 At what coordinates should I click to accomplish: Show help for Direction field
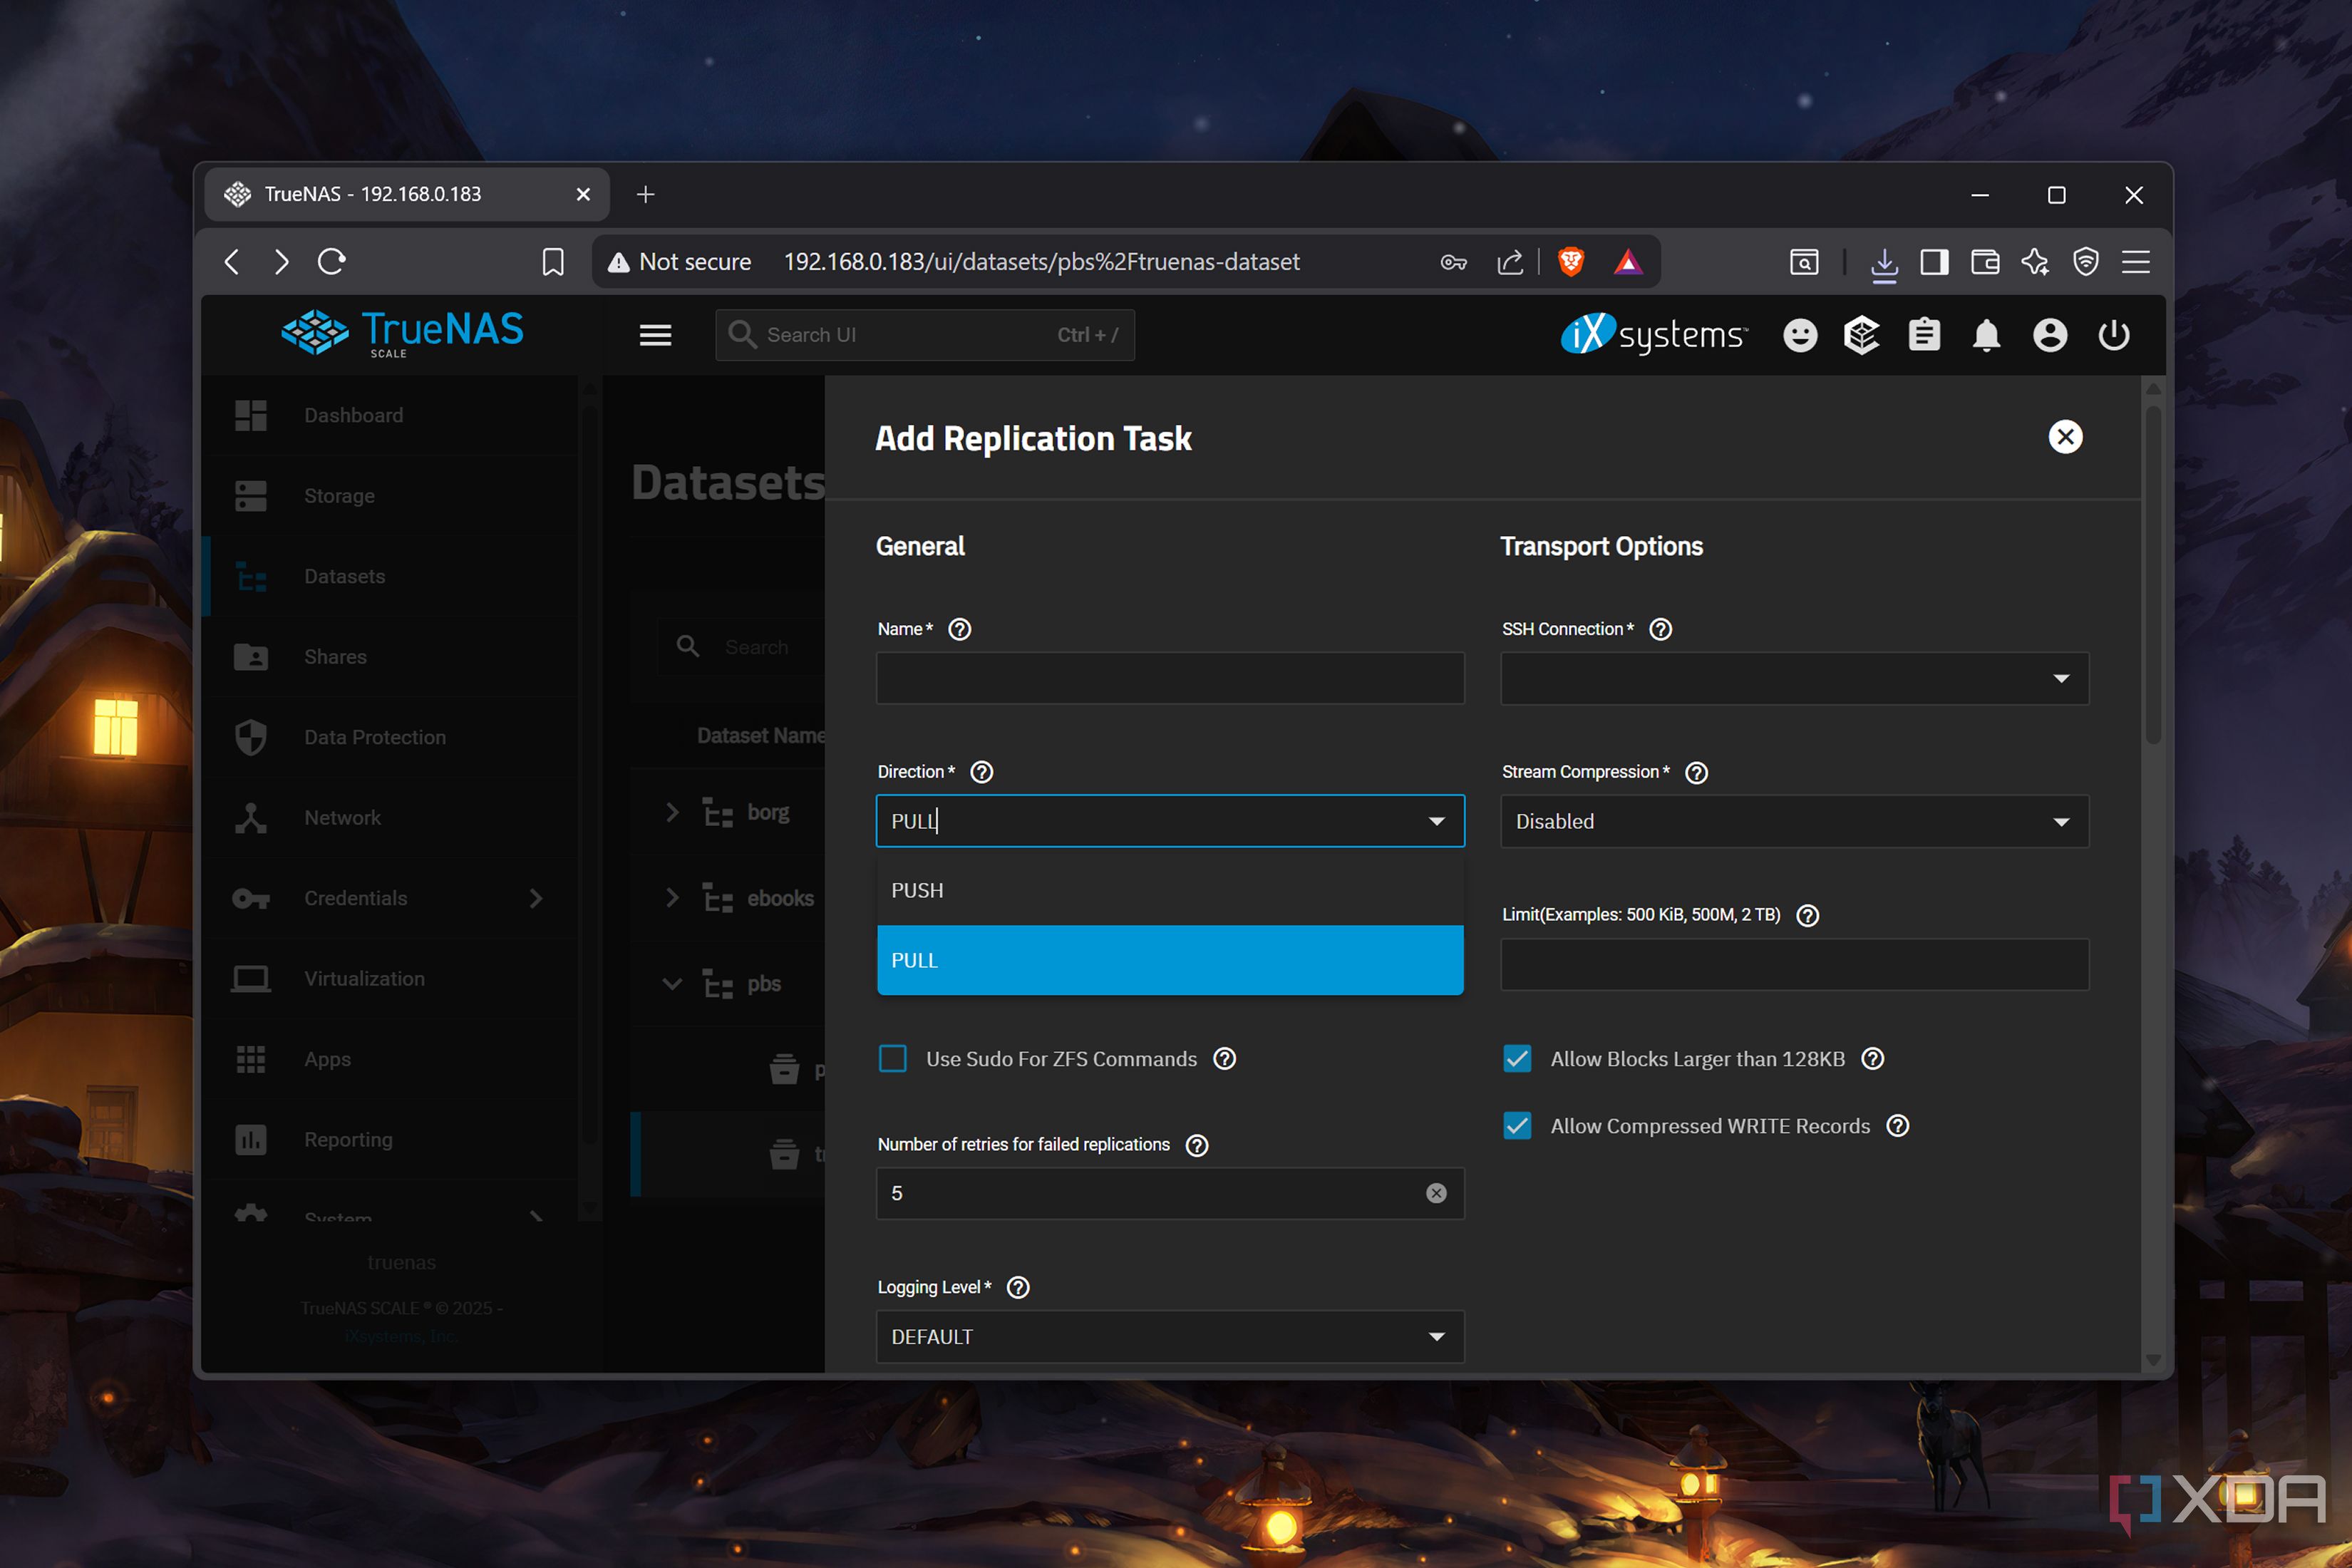point(982,772)
